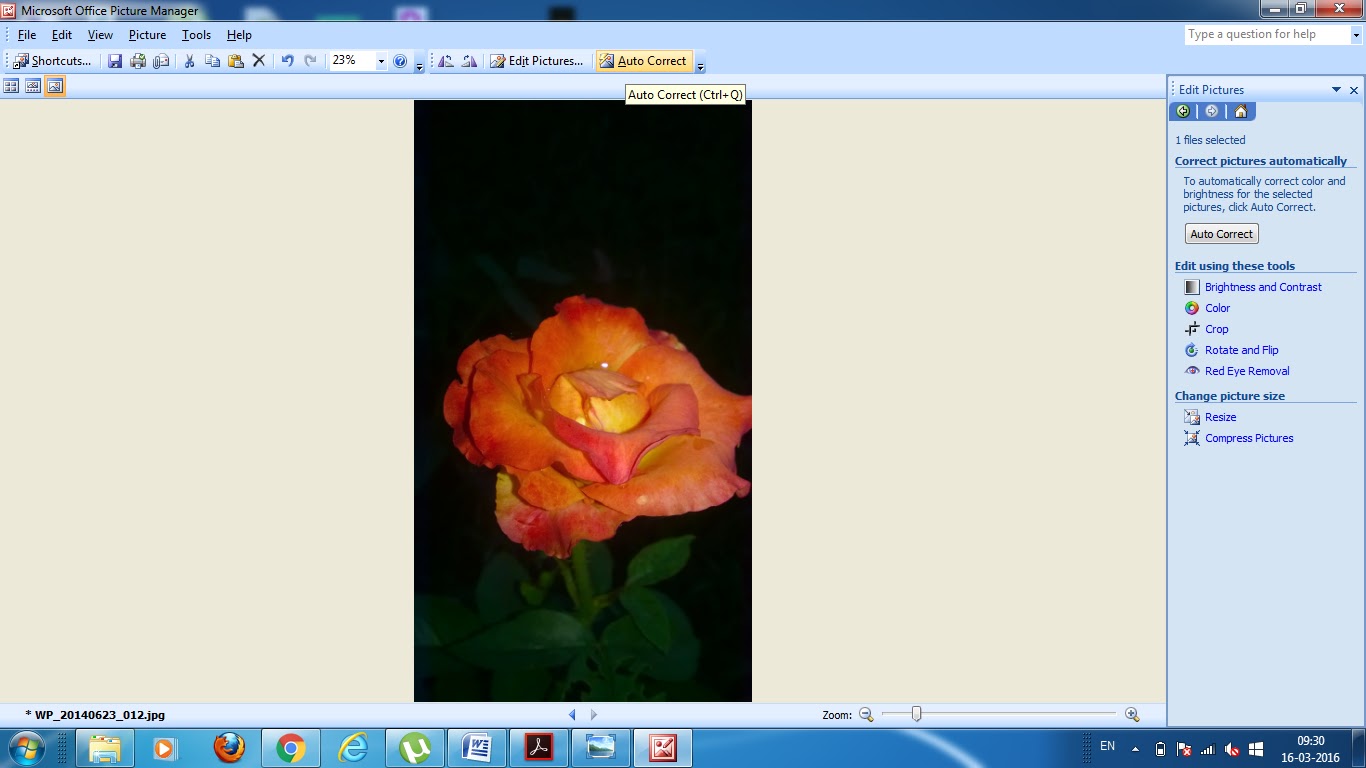Switch to Filmstrip view
Screen dimensions: 1366x768
pyautogui.click(x=31, y=86)
